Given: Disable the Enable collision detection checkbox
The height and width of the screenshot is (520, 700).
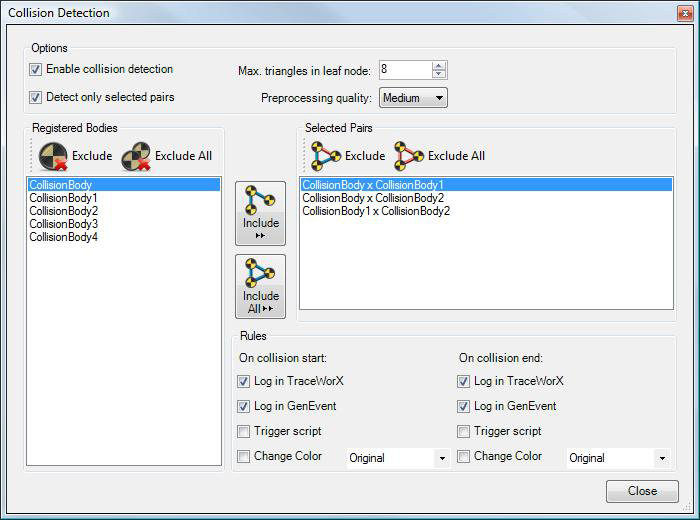Looking at the screenshot, I should (36, 70).
